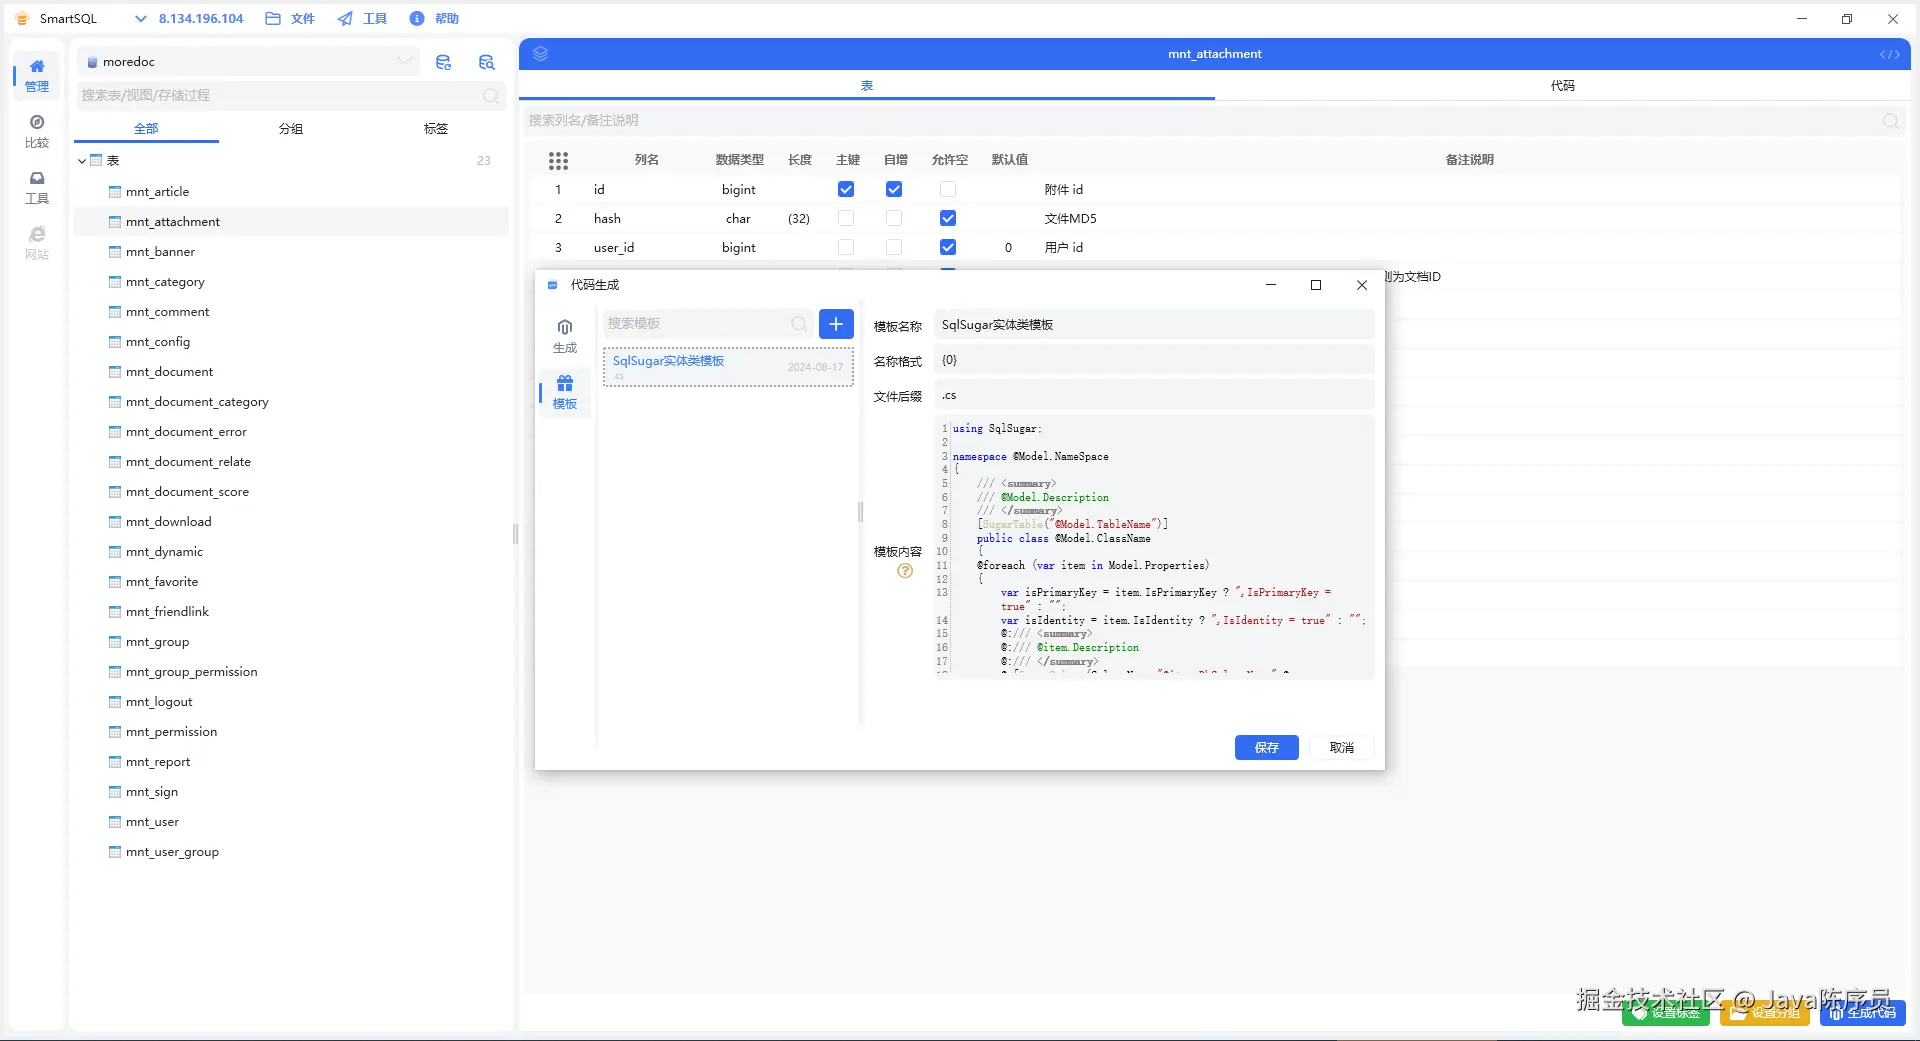
Task: Close the 代码生成 dialog
Action: (x=1362, y=285)
